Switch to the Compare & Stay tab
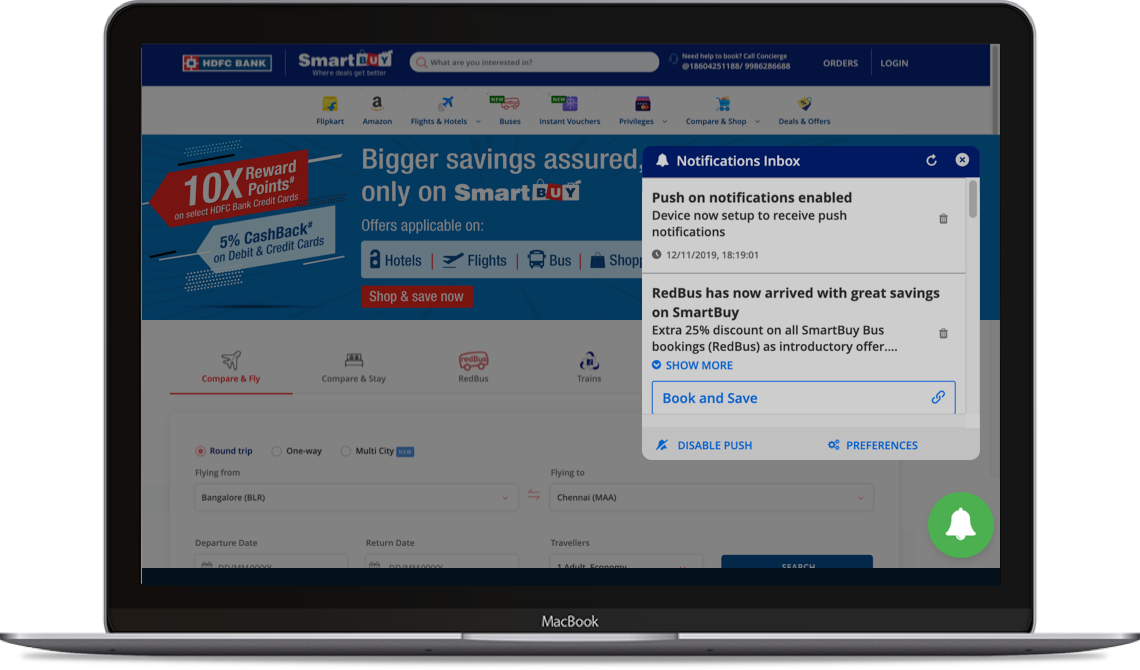Screen dimensions: 1140x670 click(x=353, y=368)
